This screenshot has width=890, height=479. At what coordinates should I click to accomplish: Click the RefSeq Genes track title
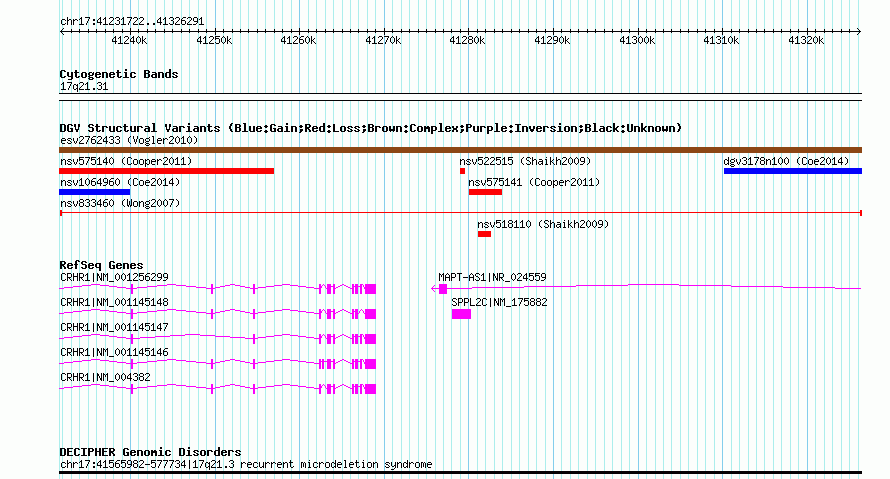102,265
